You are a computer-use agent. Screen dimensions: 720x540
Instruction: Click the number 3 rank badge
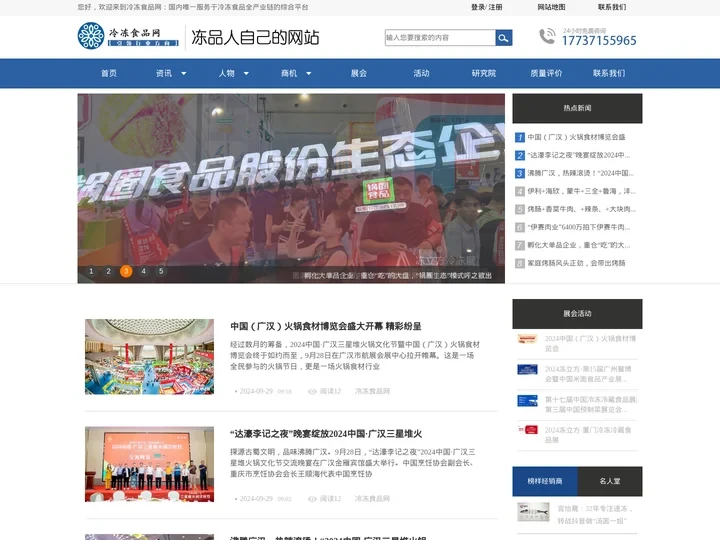(520, 173)
